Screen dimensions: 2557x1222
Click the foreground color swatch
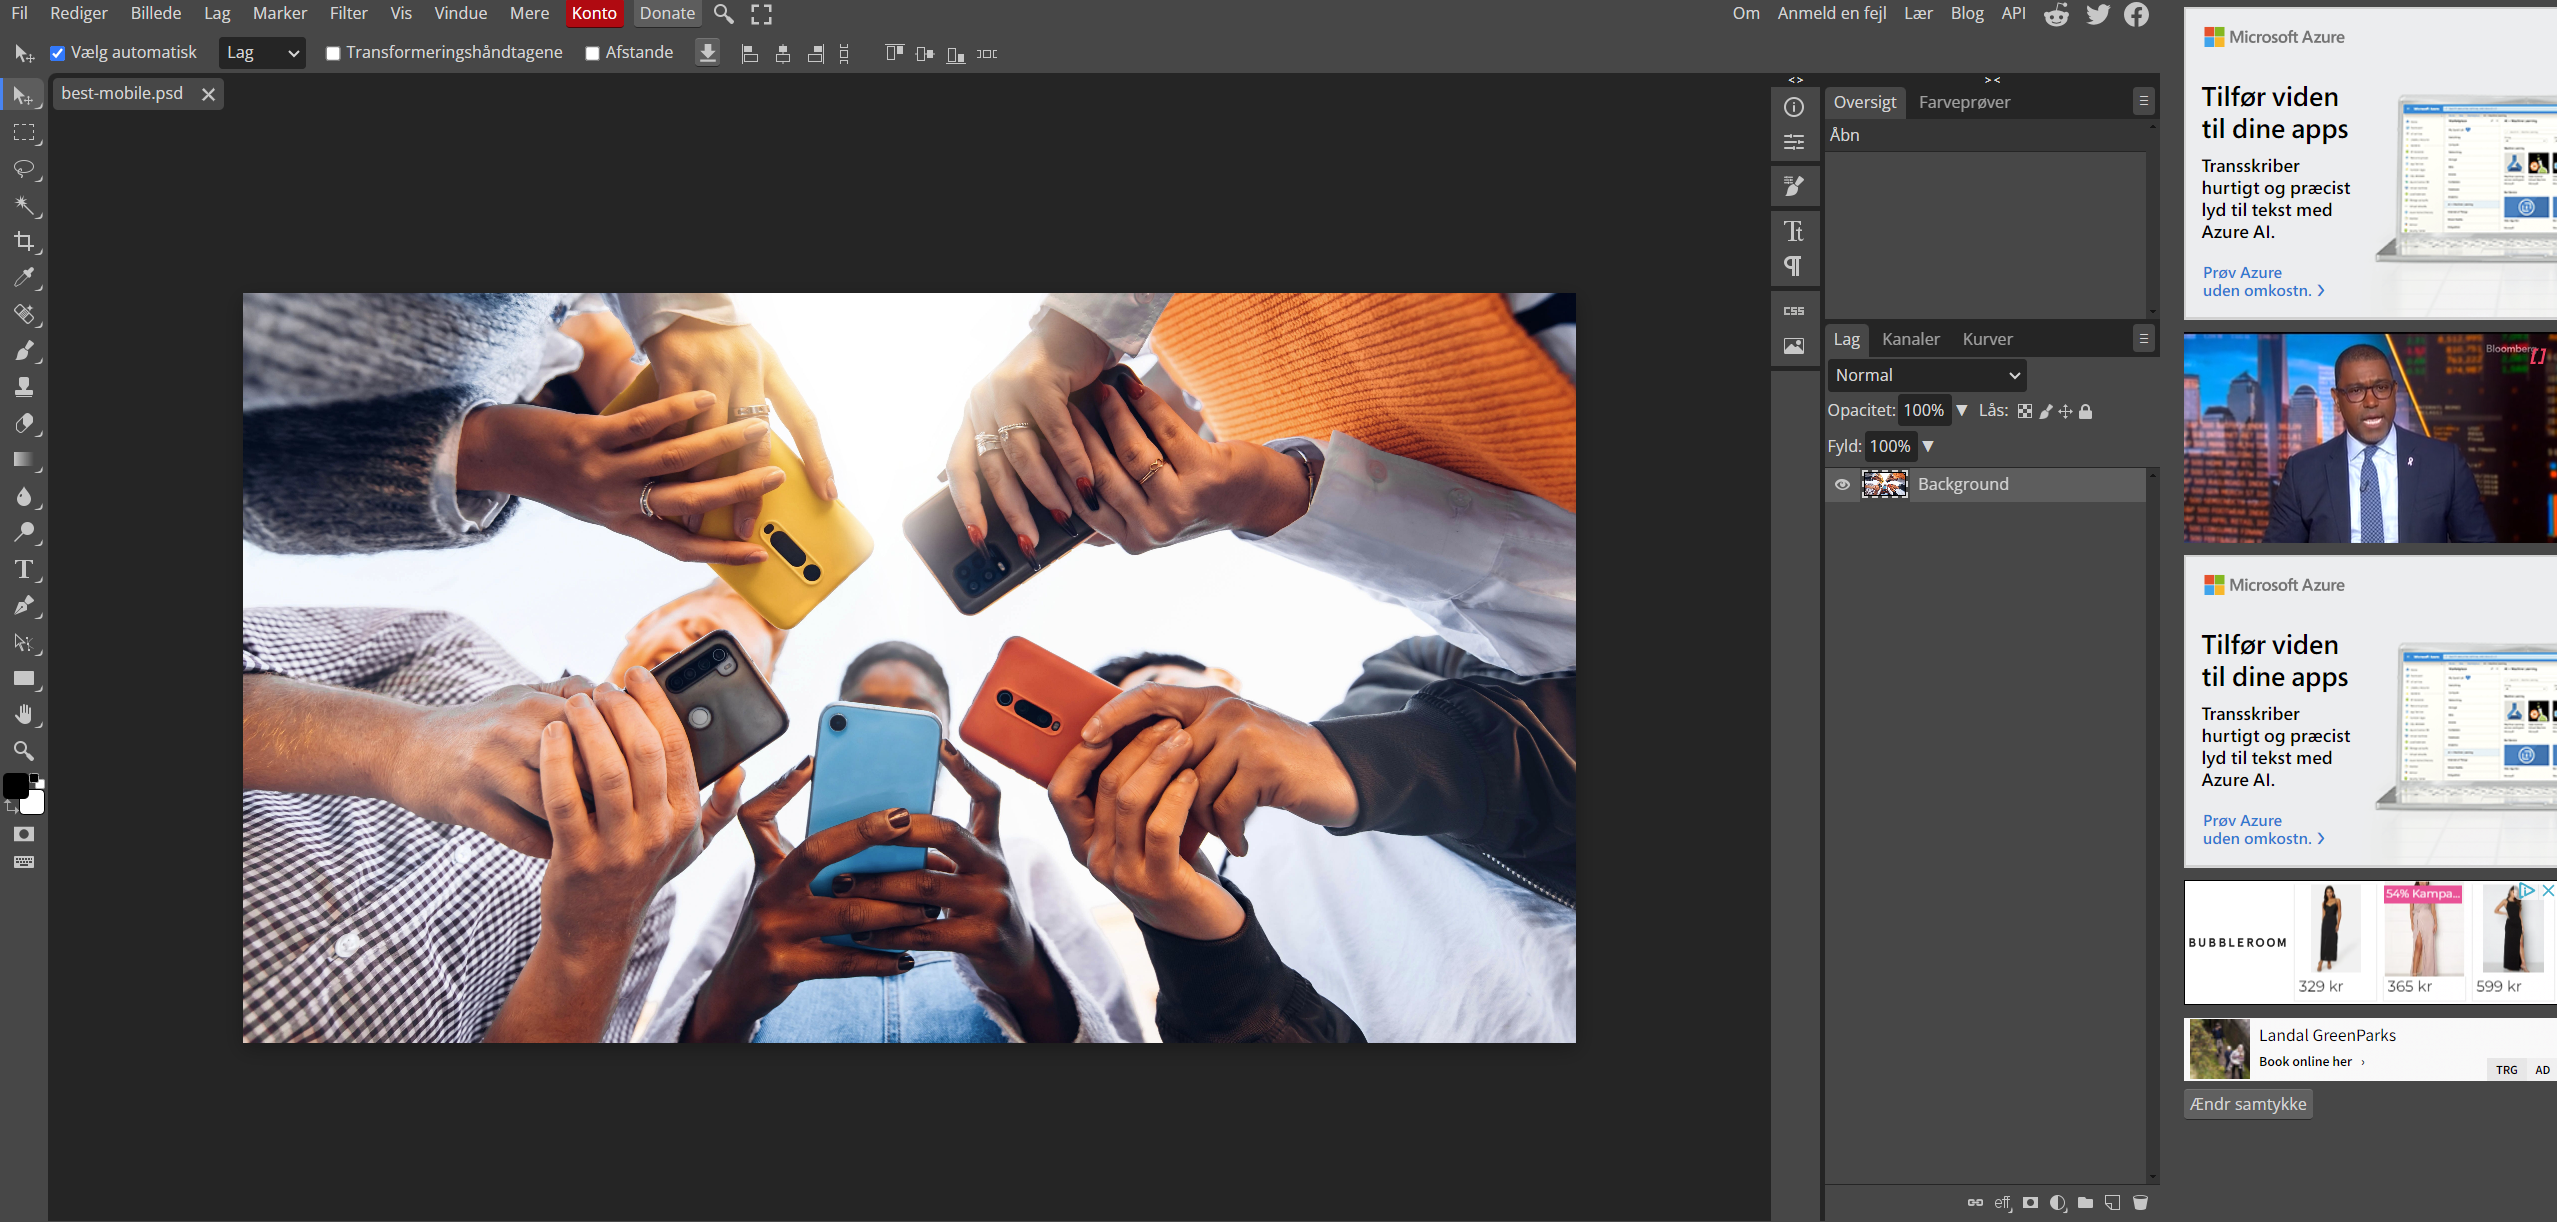click(17, 786)
